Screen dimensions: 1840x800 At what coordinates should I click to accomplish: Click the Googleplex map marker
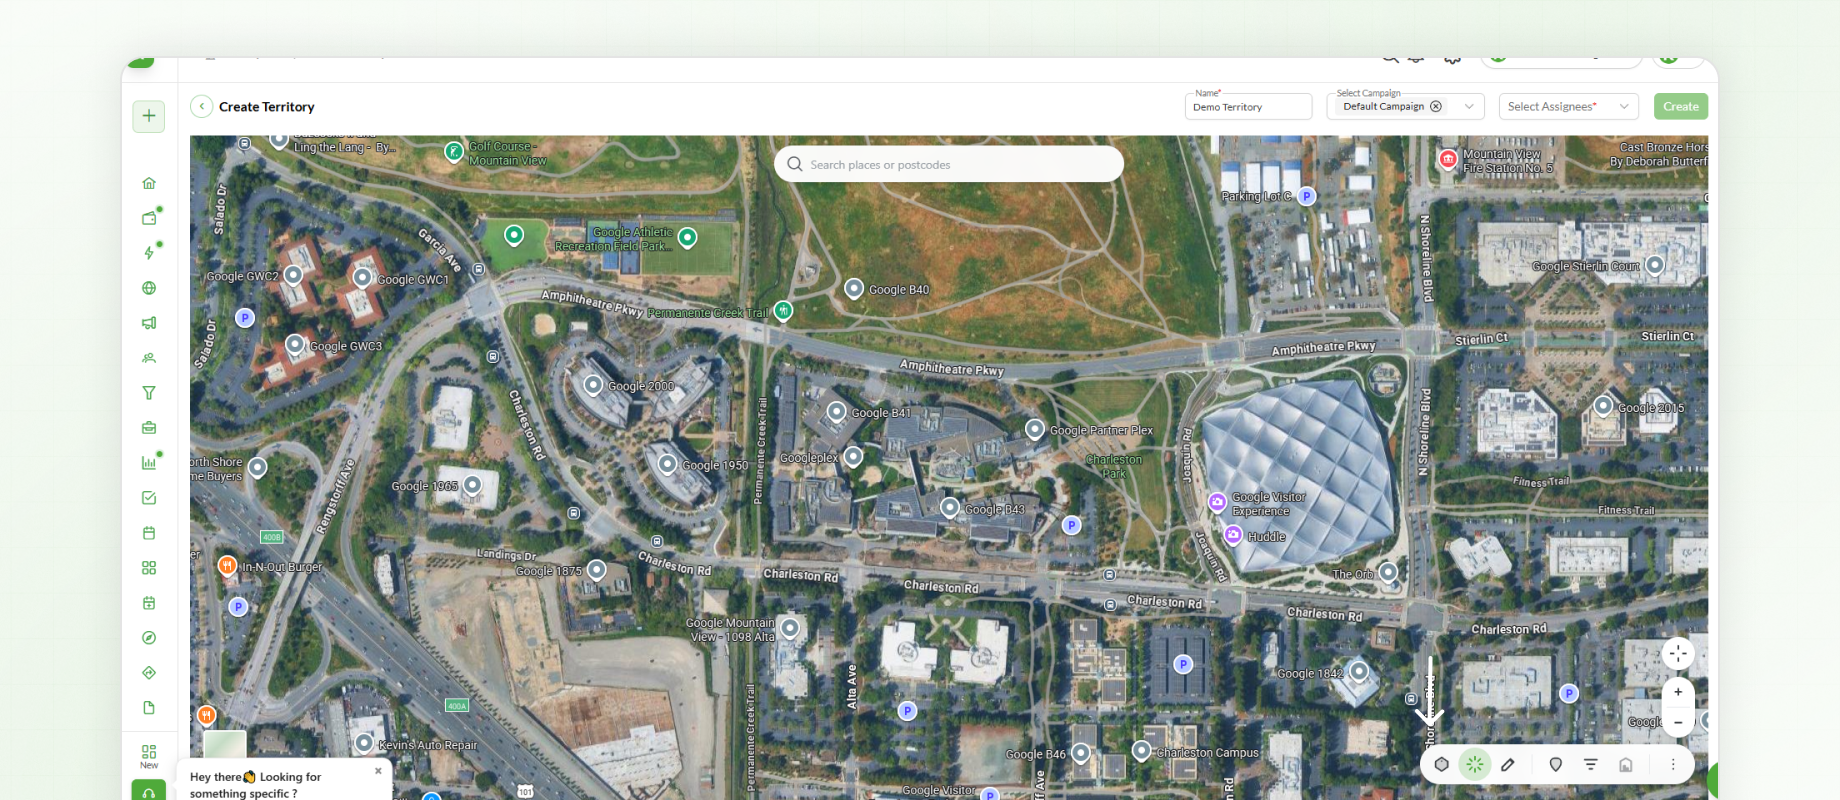click(853, 456)
